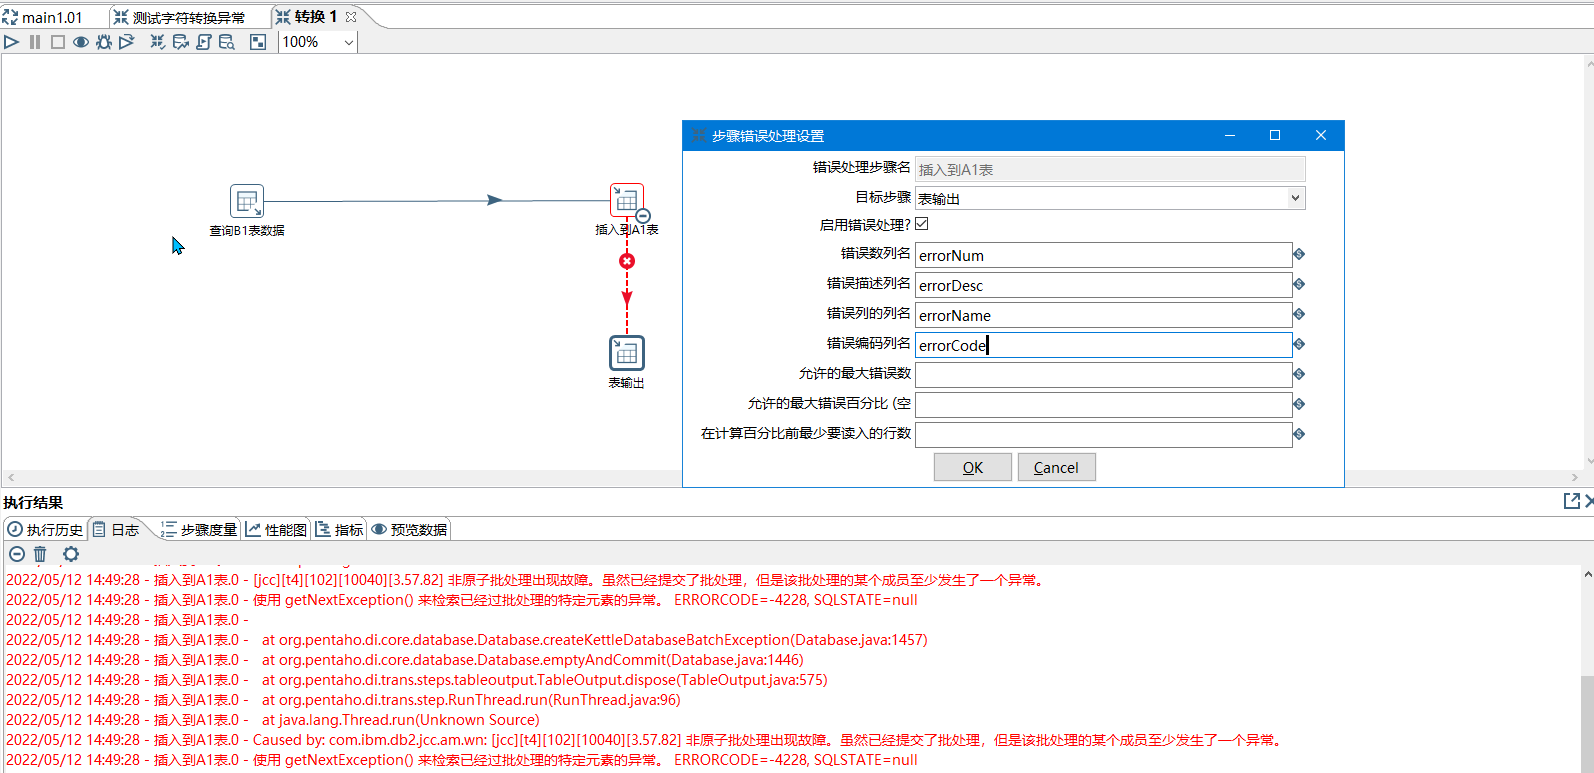
Task: Open log settings gear icon
Action: click(x=71, y=554)
